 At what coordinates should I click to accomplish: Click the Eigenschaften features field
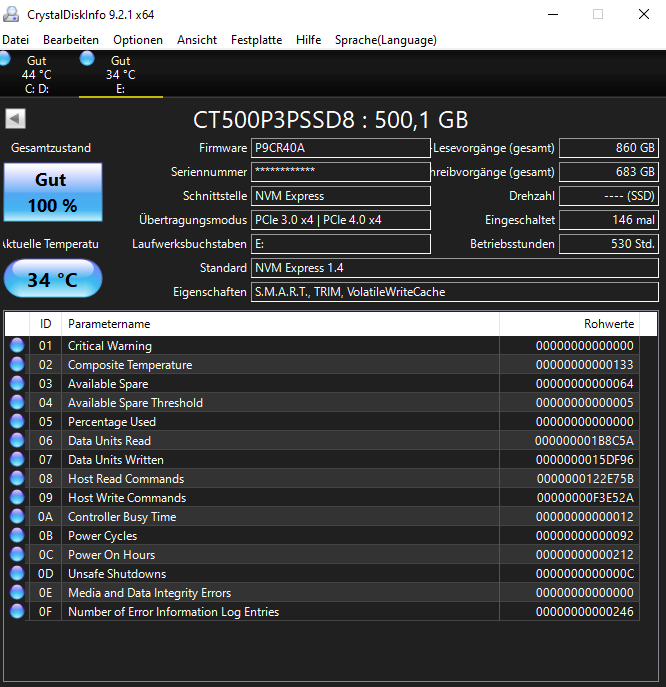454,292
